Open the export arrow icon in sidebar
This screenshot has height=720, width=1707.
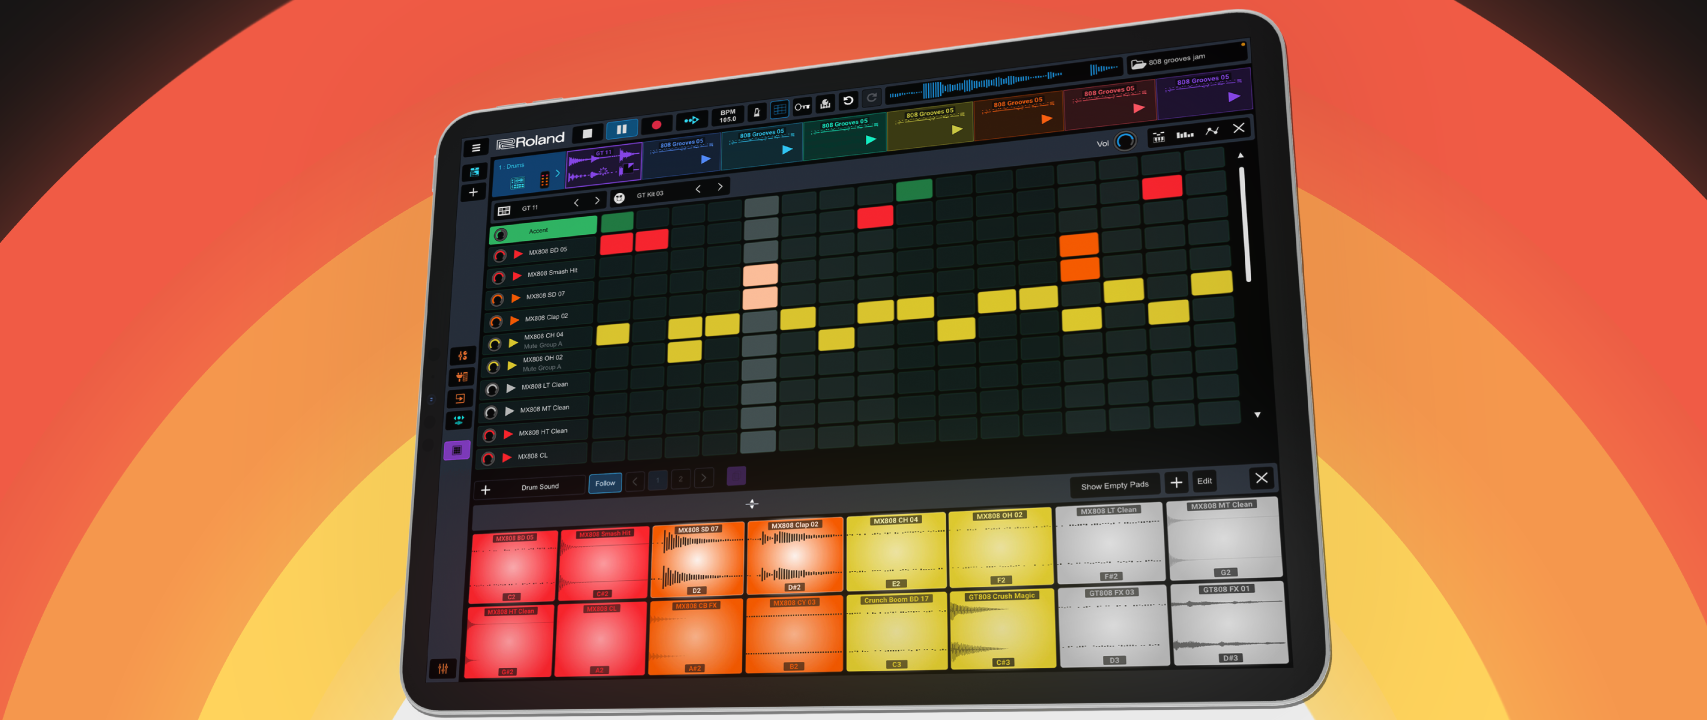coord(460,398)
